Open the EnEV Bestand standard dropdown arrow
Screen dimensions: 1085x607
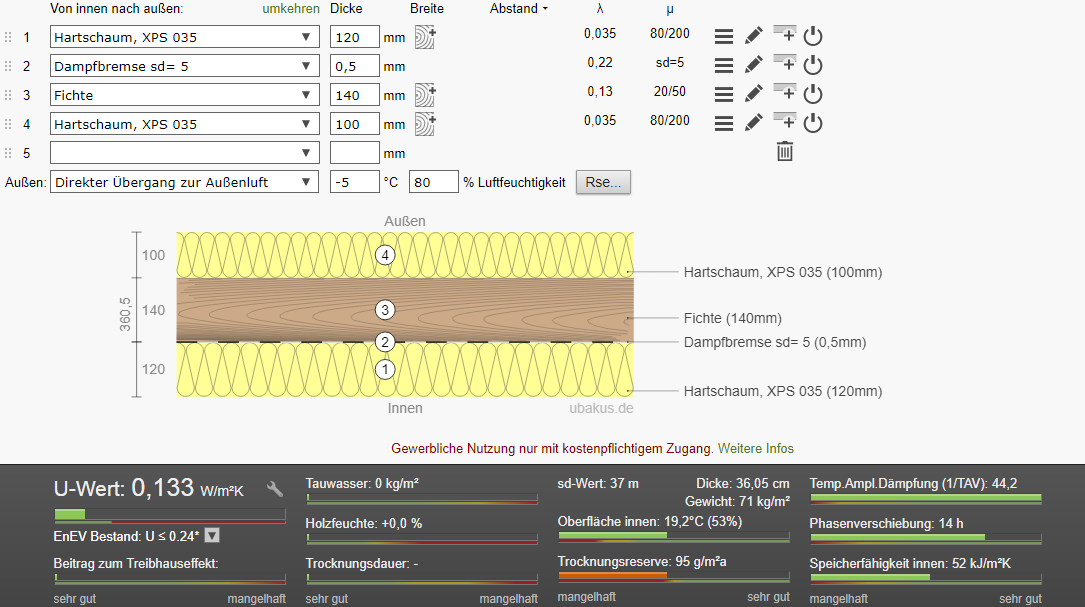[x=212, y=536]
